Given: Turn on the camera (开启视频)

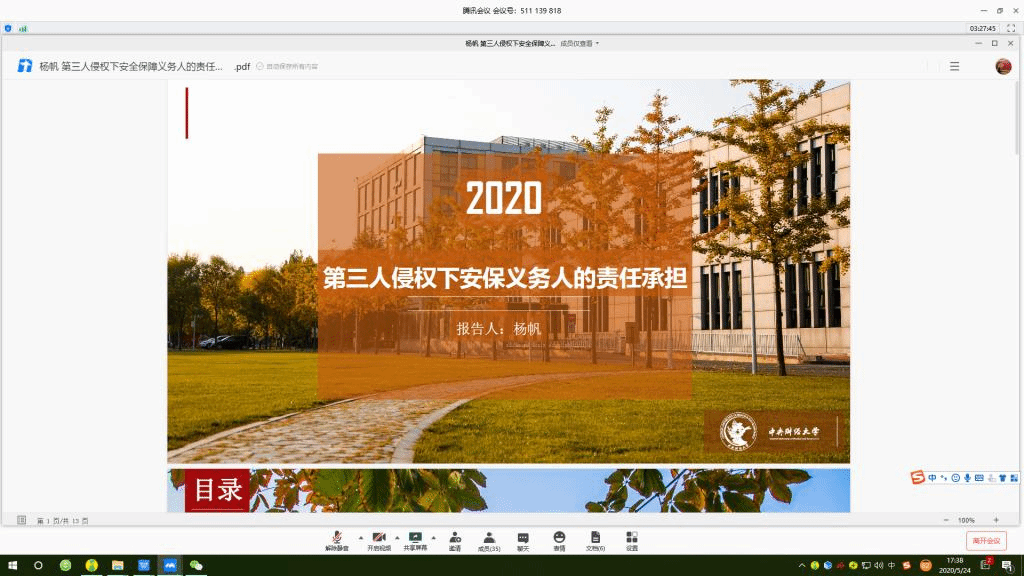Looking at the screenshot, I should (379, 540).
